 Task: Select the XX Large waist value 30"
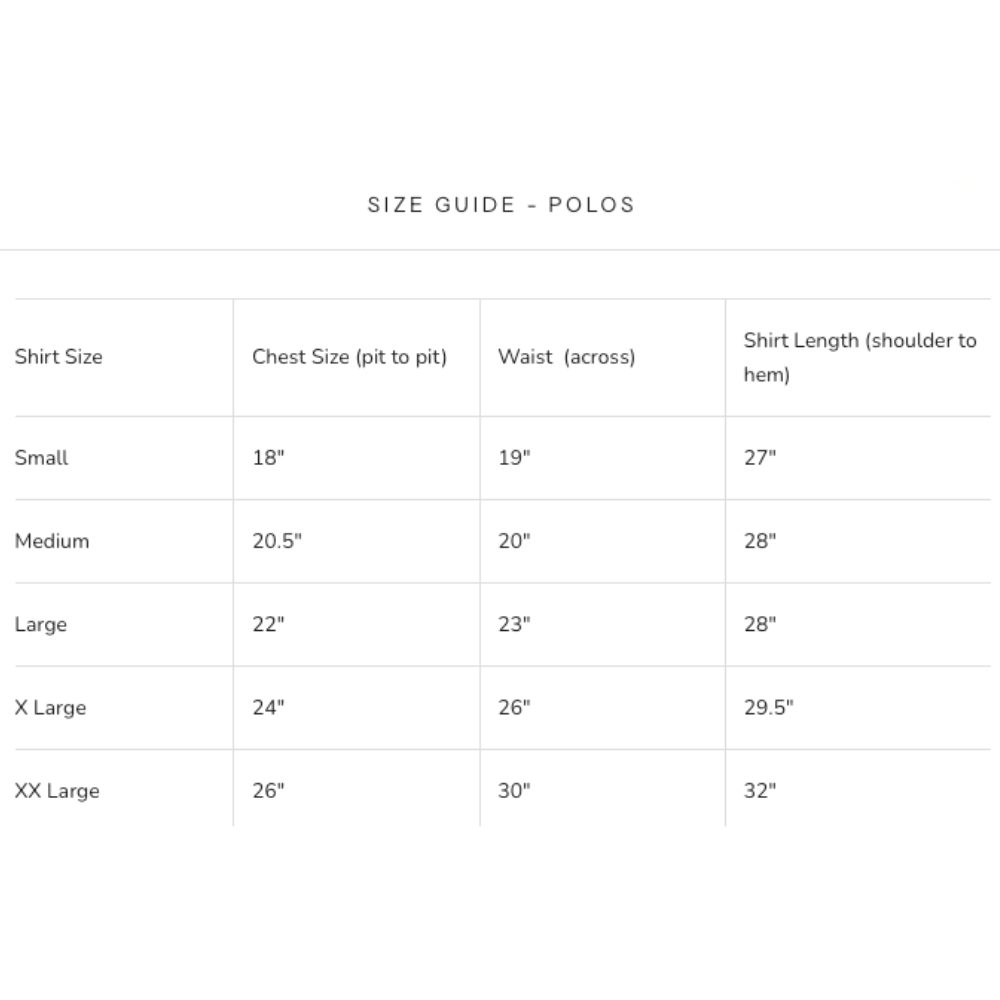click(x=514, y=790)
